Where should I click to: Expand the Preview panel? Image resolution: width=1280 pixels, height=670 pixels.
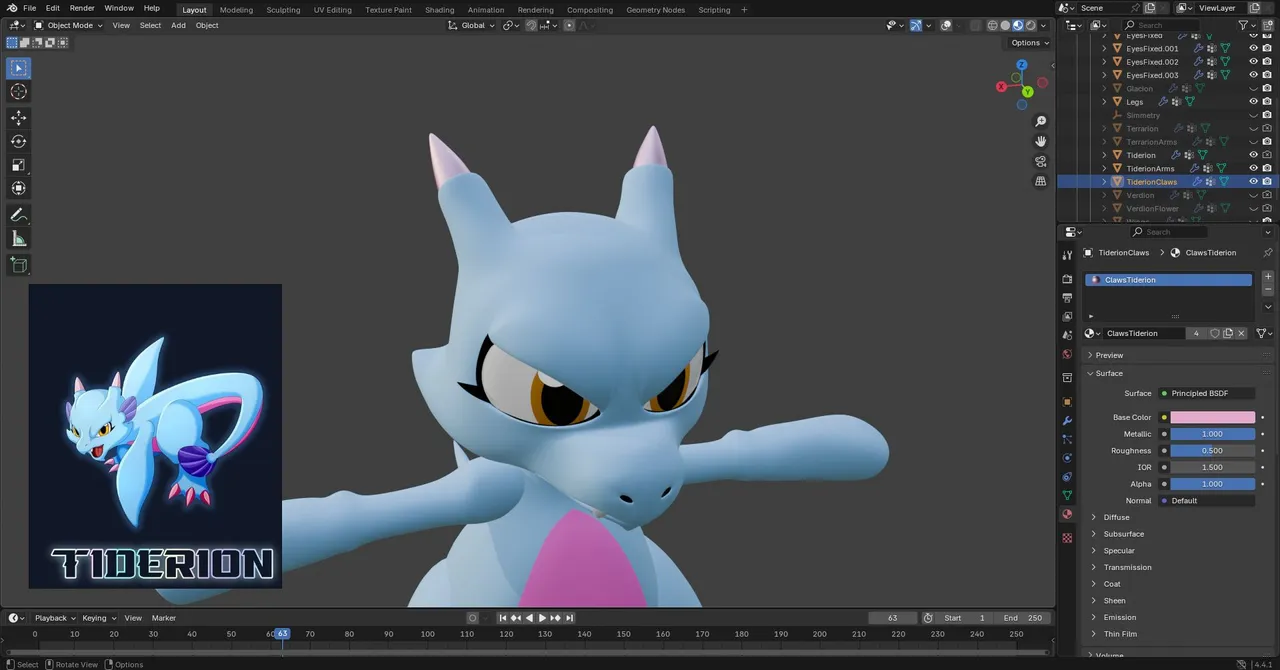point(1109,355)
